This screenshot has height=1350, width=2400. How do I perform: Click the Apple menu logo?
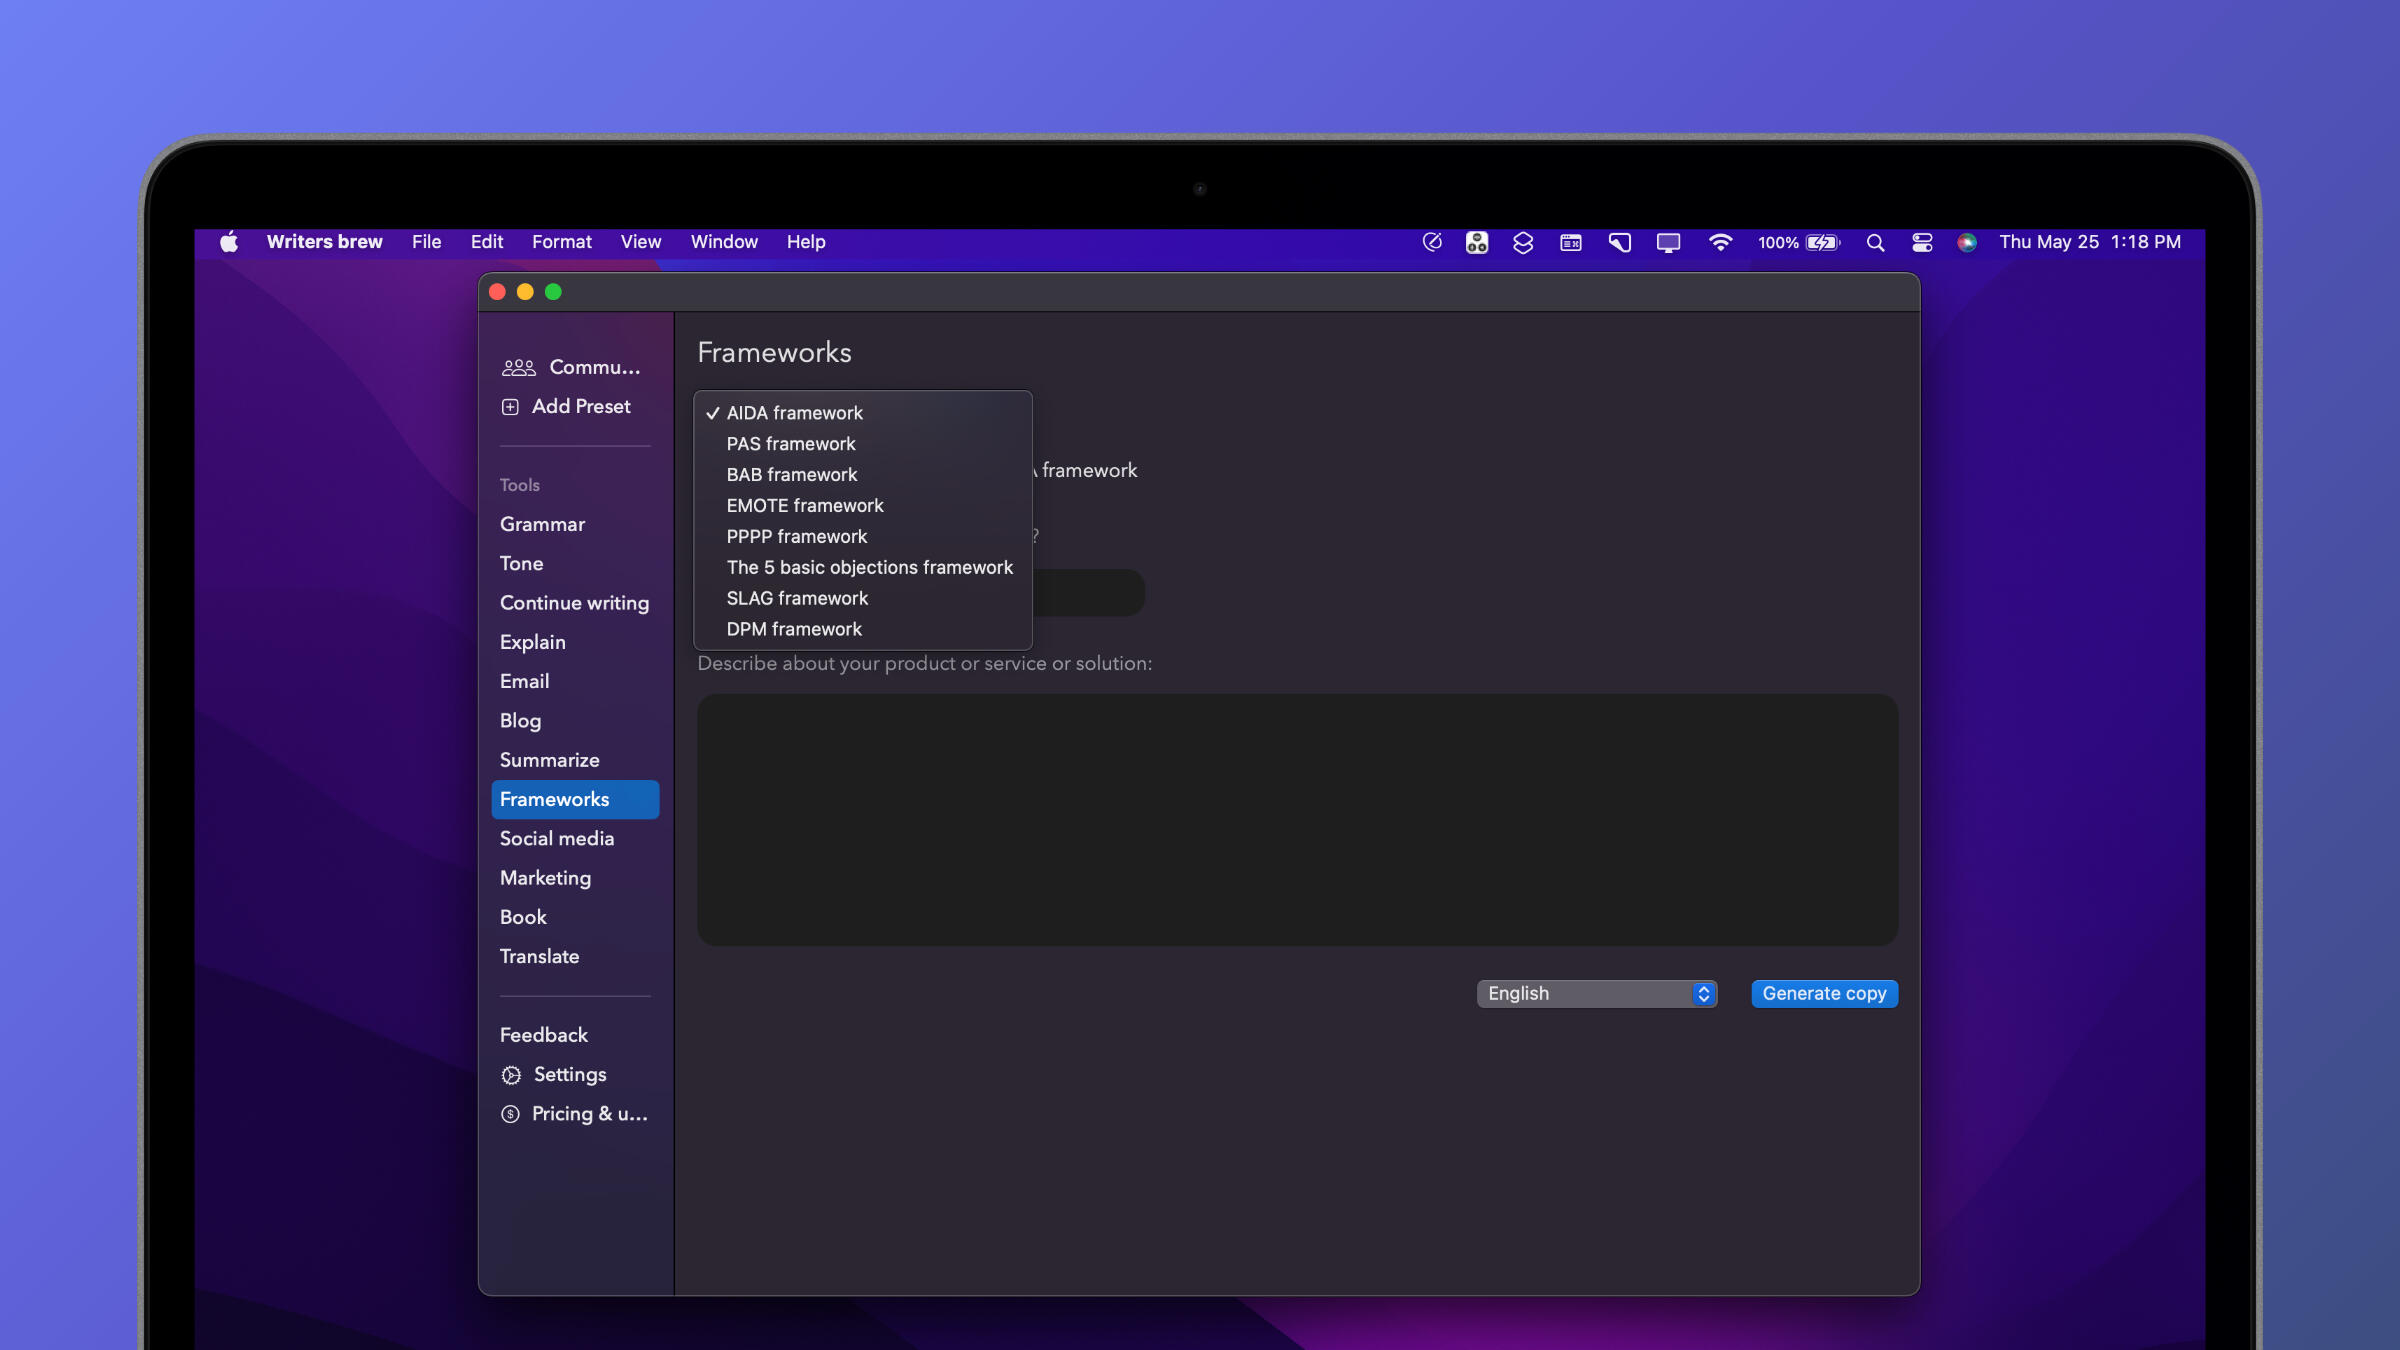coord(229,242)
